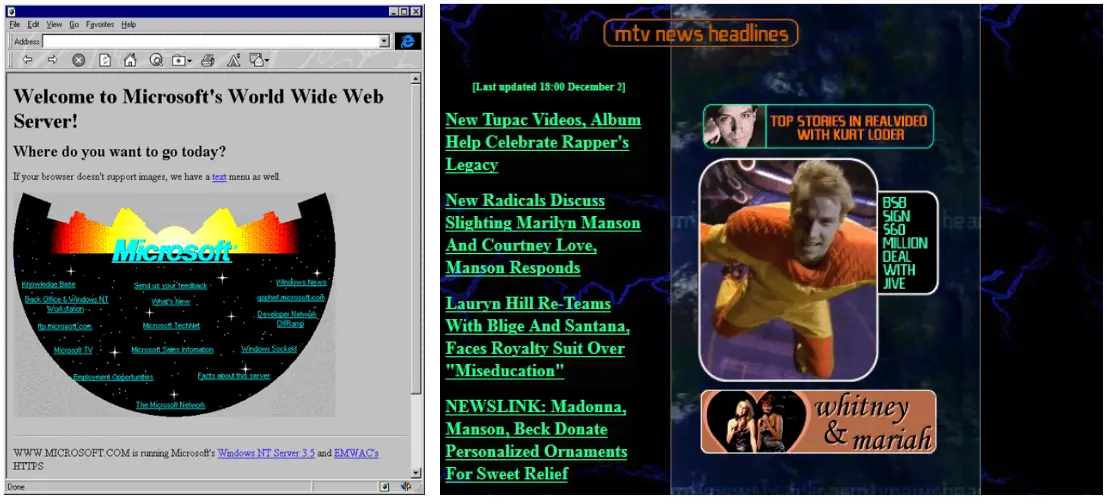Screen dimensions: 1108x503
Task: Change font size with the A icon
Action: tap(233, 60)
